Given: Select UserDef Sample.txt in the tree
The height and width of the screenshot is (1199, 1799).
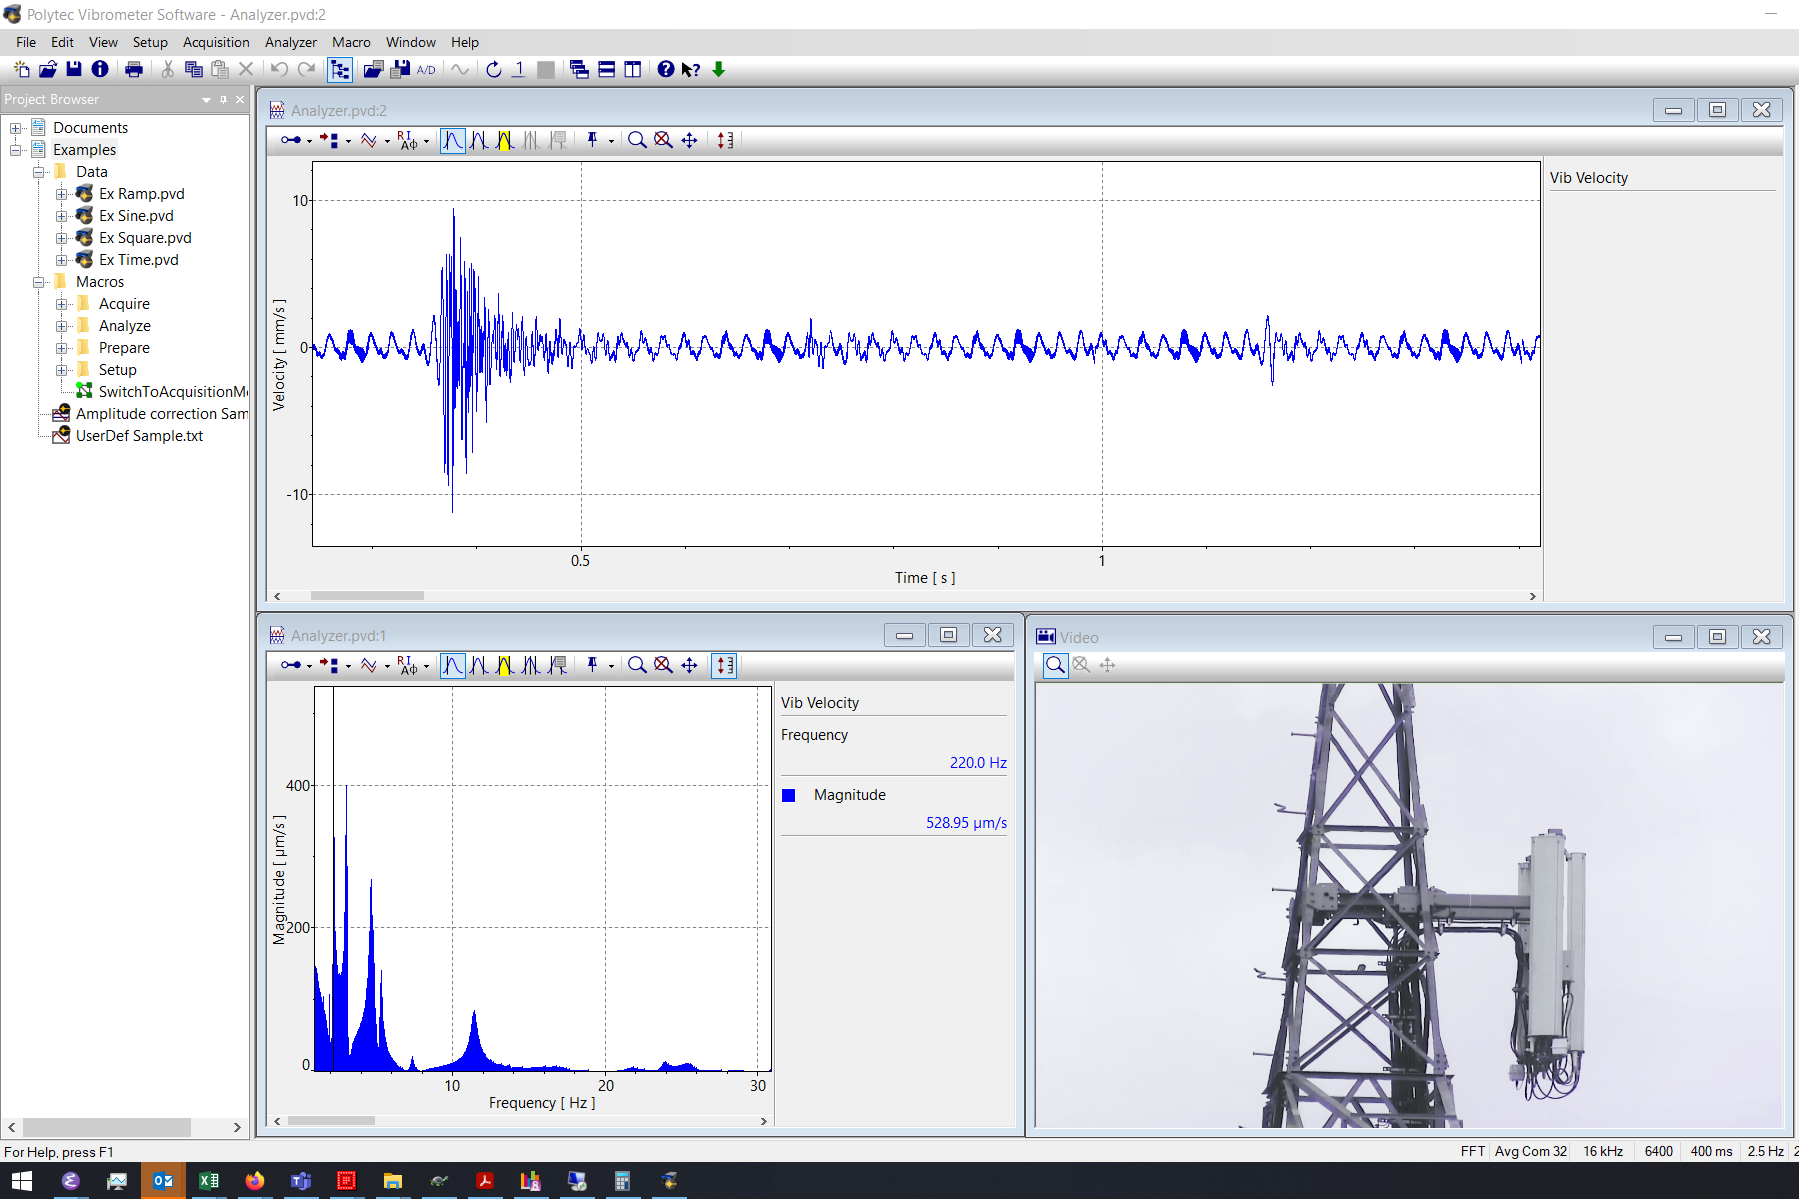Looking at the screenshot, I should pyautogui.click(x=139, y=436).
